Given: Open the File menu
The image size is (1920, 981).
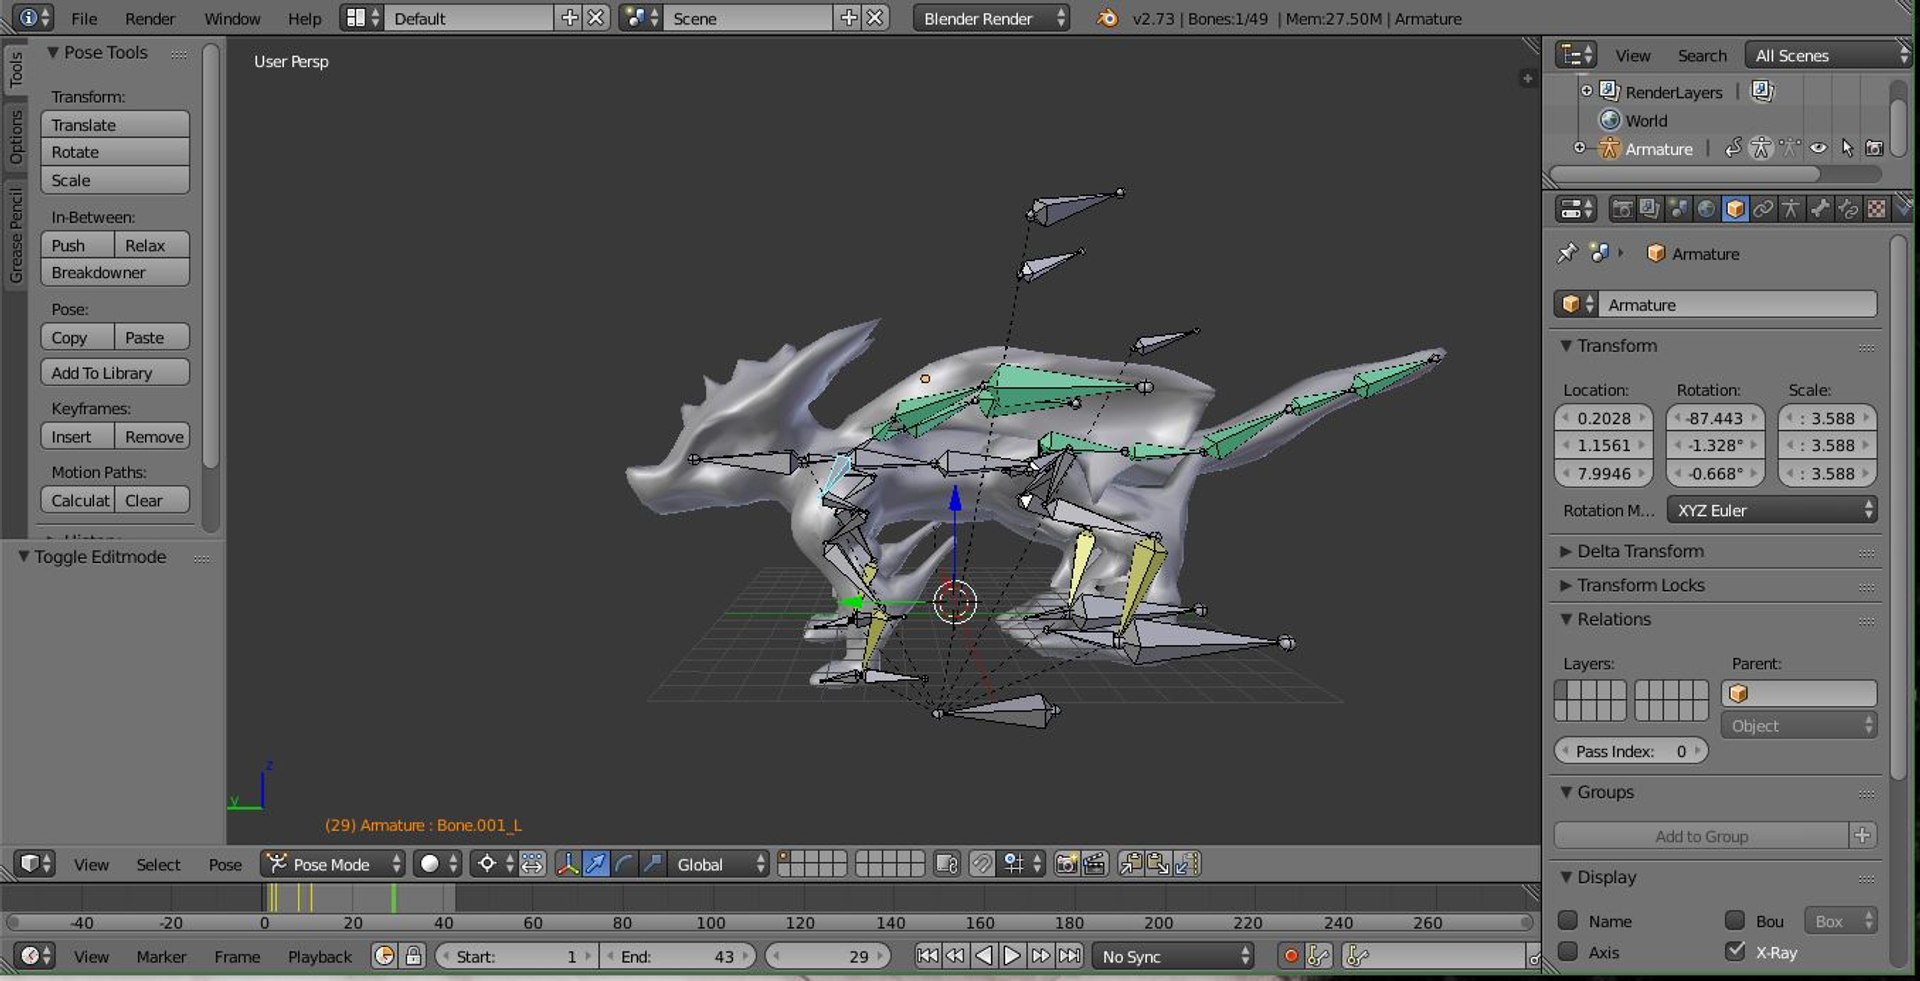Looking at the screenshot, I should point(84,18).
